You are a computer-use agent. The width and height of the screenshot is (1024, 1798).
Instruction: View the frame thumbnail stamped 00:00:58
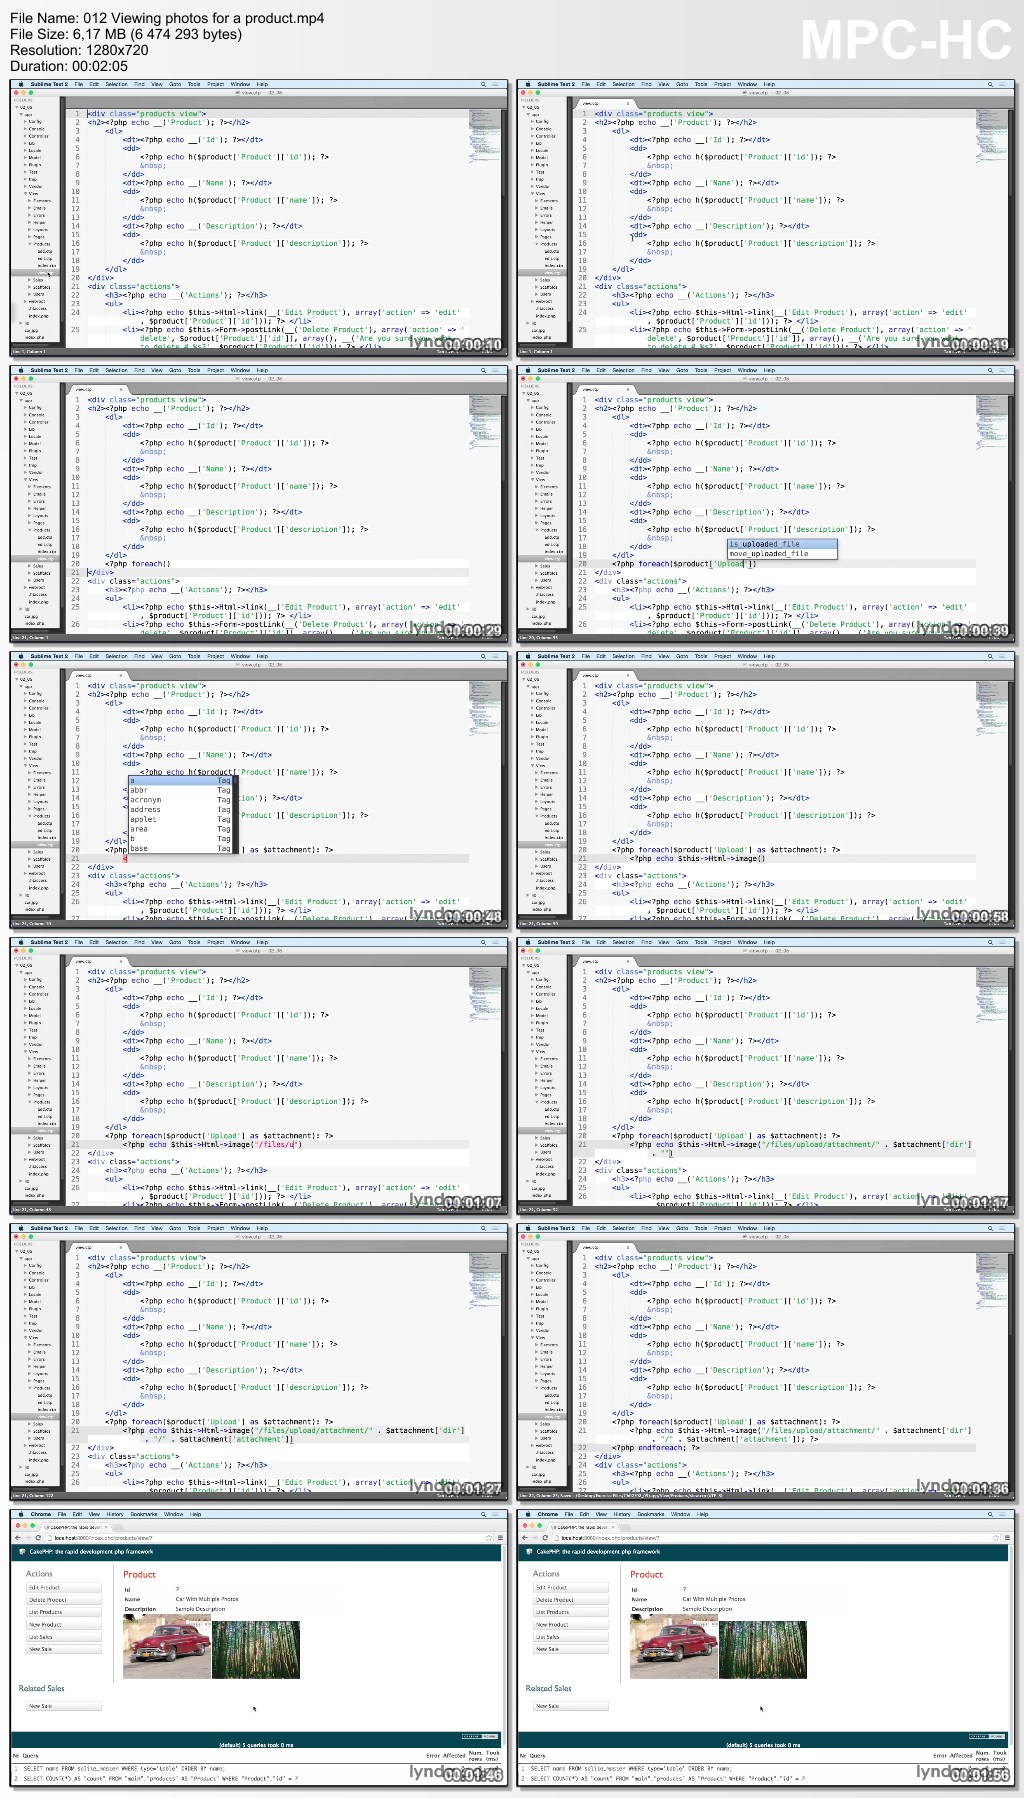point(766,790)
